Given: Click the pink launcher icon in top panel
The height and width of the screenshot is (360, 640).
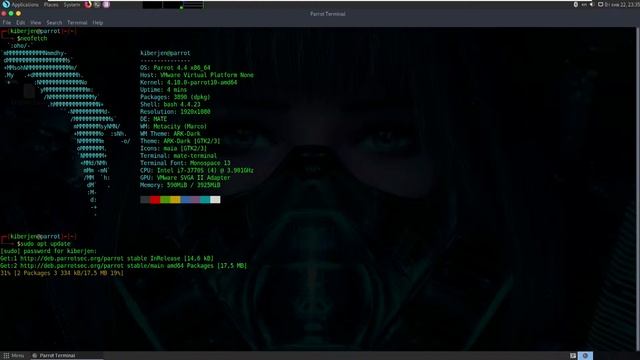Looking at the screenshot, I should [x=106, y=4].
